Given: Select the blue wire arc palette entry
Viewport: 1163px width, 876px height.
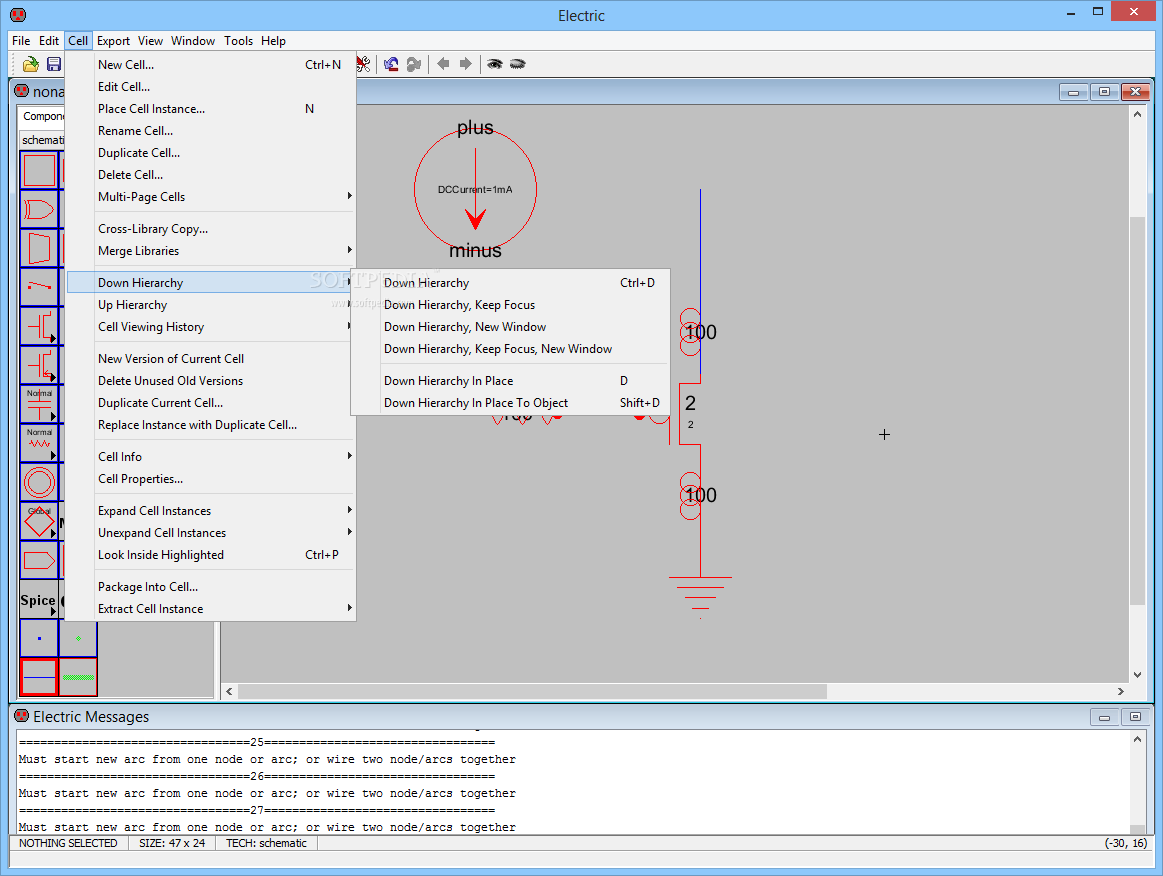Looking at the screenshot, I should [39, 677].
